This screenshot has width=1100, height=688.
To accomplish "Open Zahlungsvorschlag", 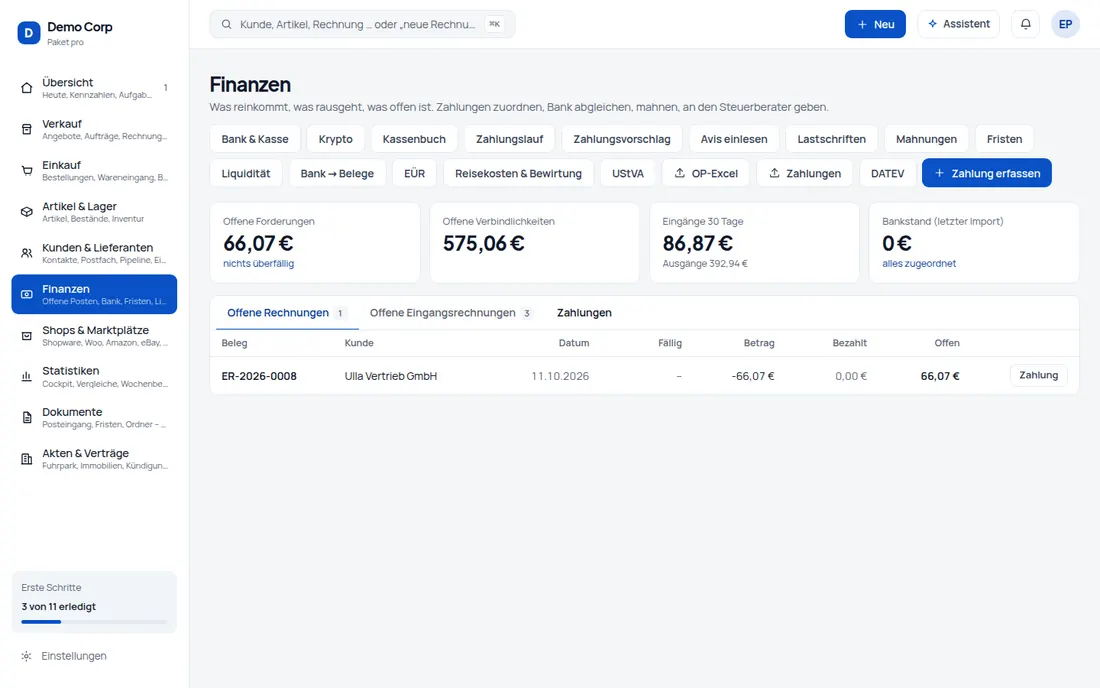I will [622, 139].
